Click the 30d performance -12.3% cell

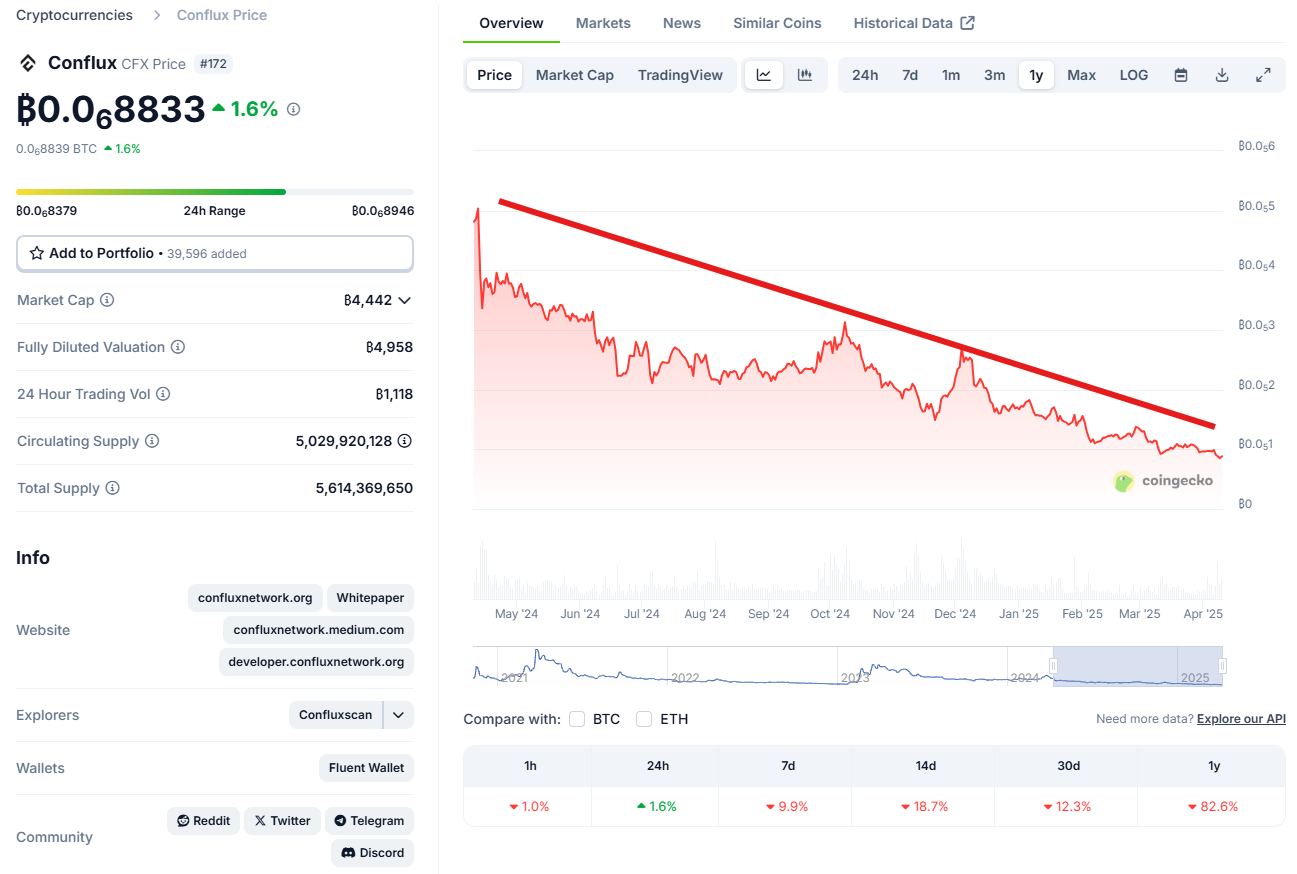click(1067, 806)
